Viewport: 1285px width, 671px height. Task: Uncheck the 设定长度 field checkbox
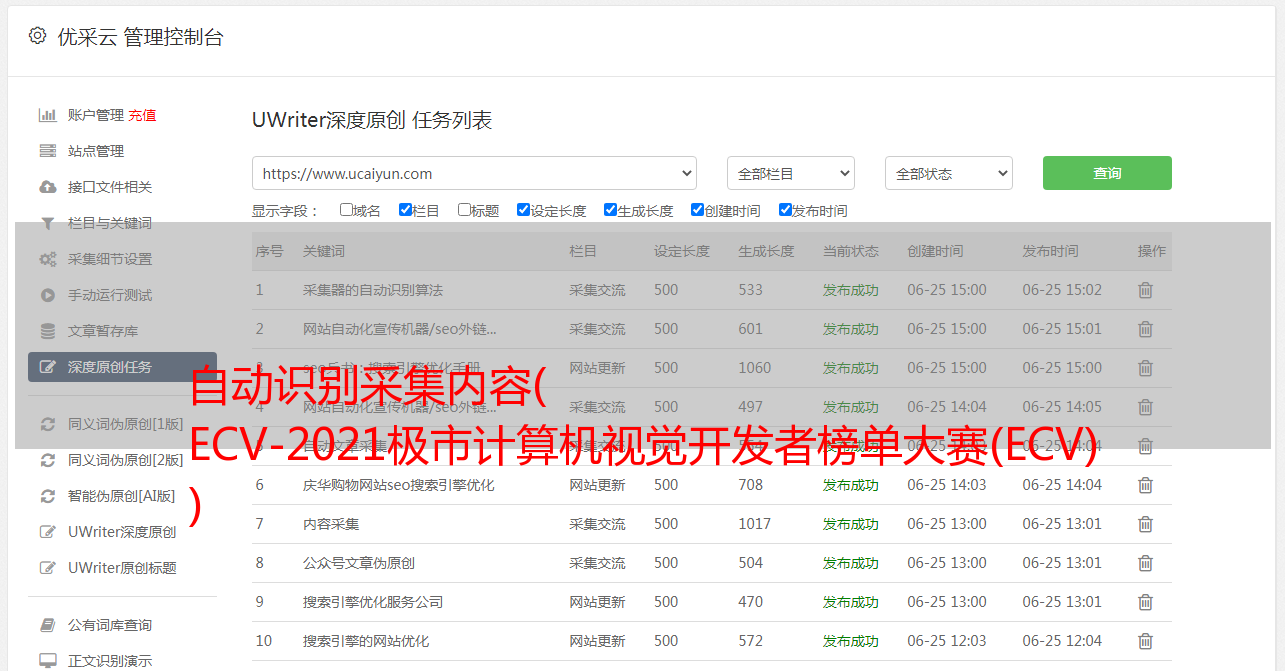[523, 210]
